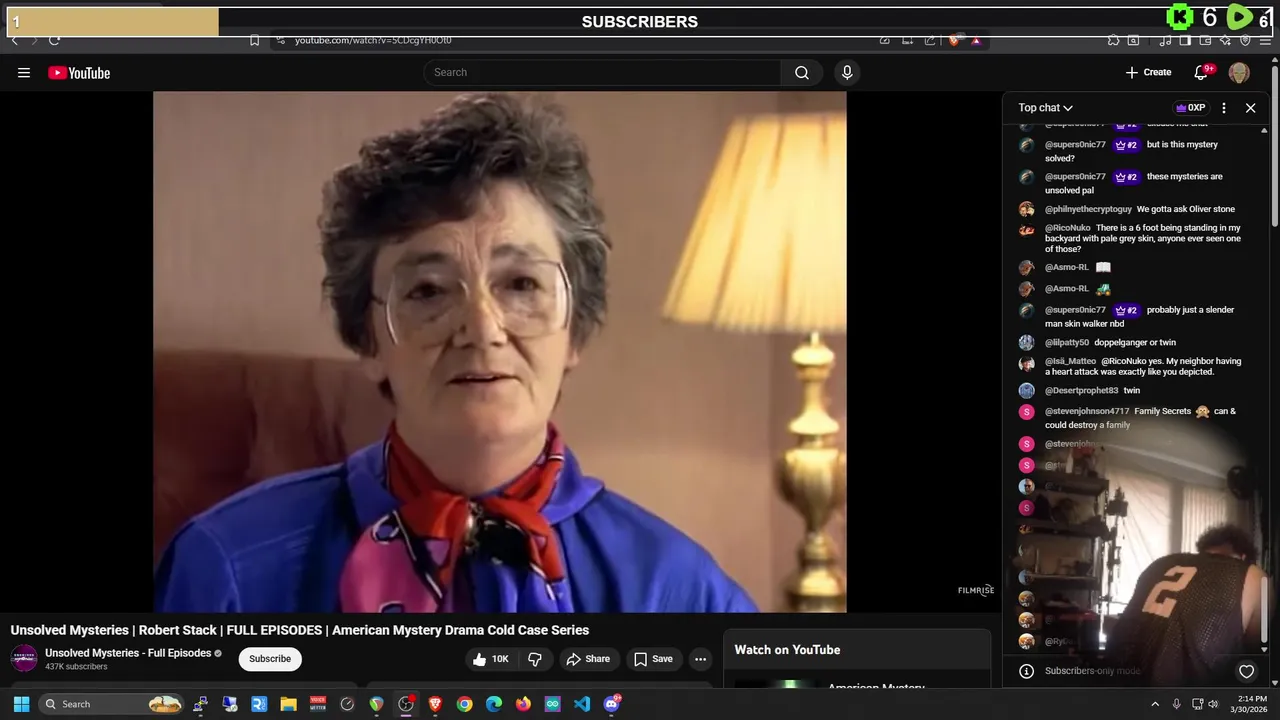
Task: Click @Desertprophet83 chat message 'twin'
Action: point(1132,390)
